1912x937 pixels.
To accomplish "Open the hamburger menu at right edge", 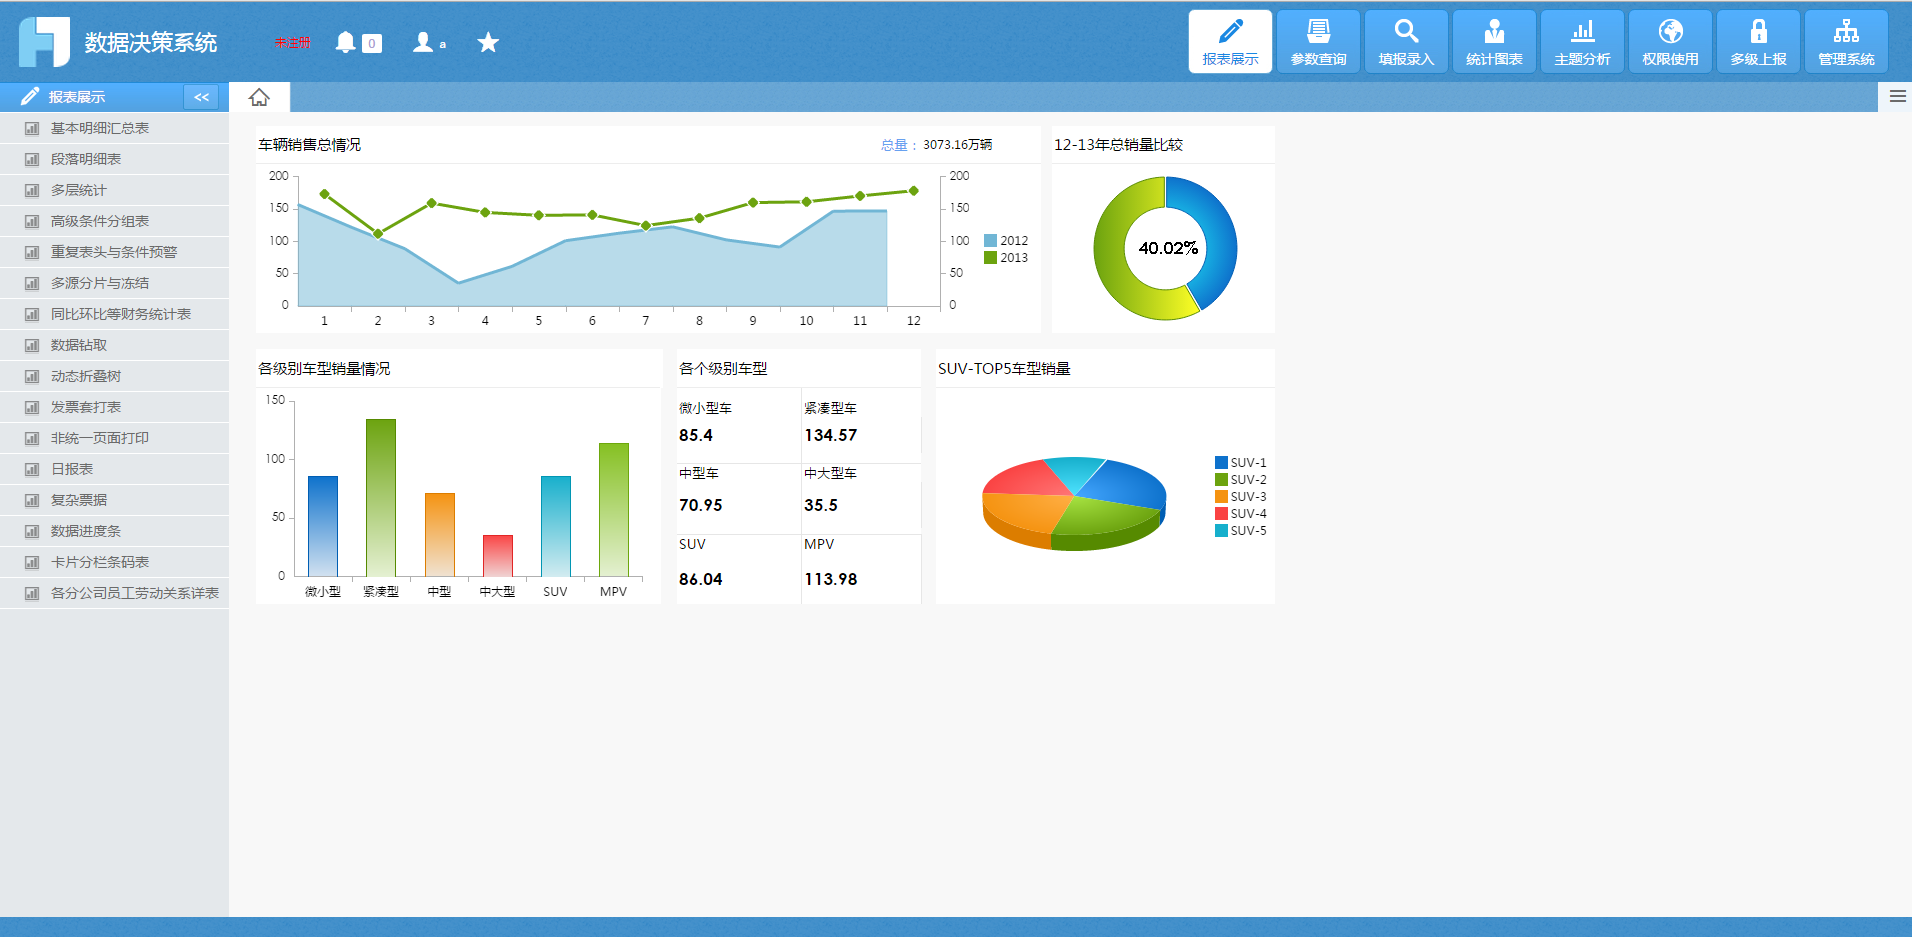I will click(x=1897, y=97).
